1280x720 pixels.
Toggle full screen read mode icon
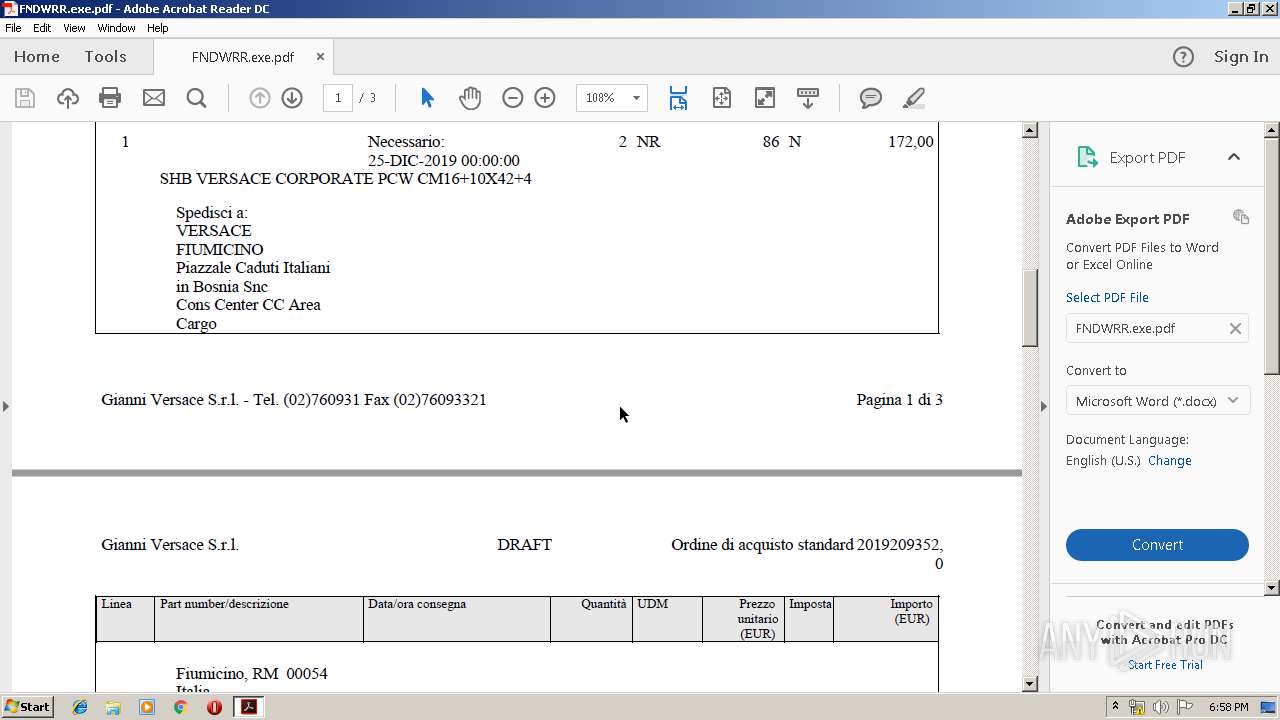pyautogui.click(x=765, y=98)
